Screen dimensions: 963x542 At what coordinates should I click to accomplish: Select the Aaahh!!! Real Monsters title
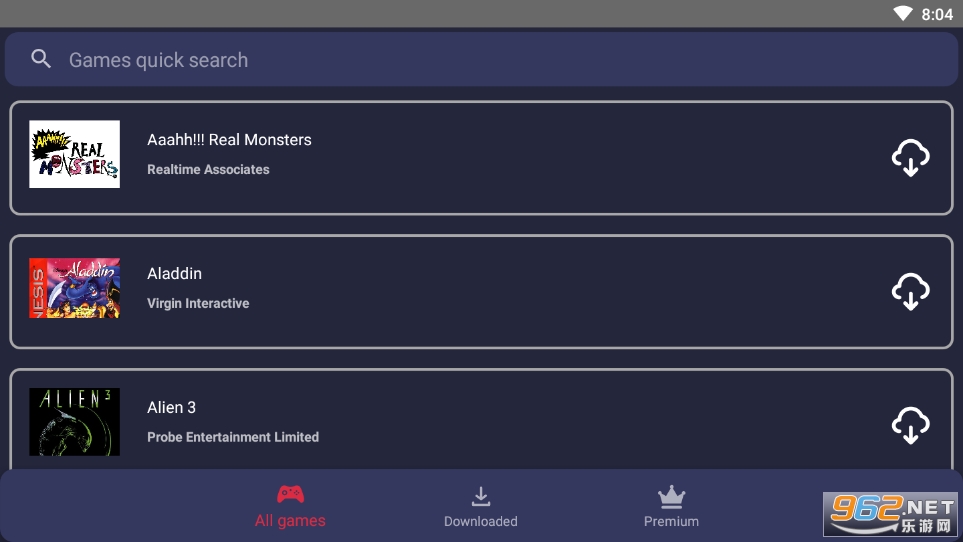pos(229,140)
